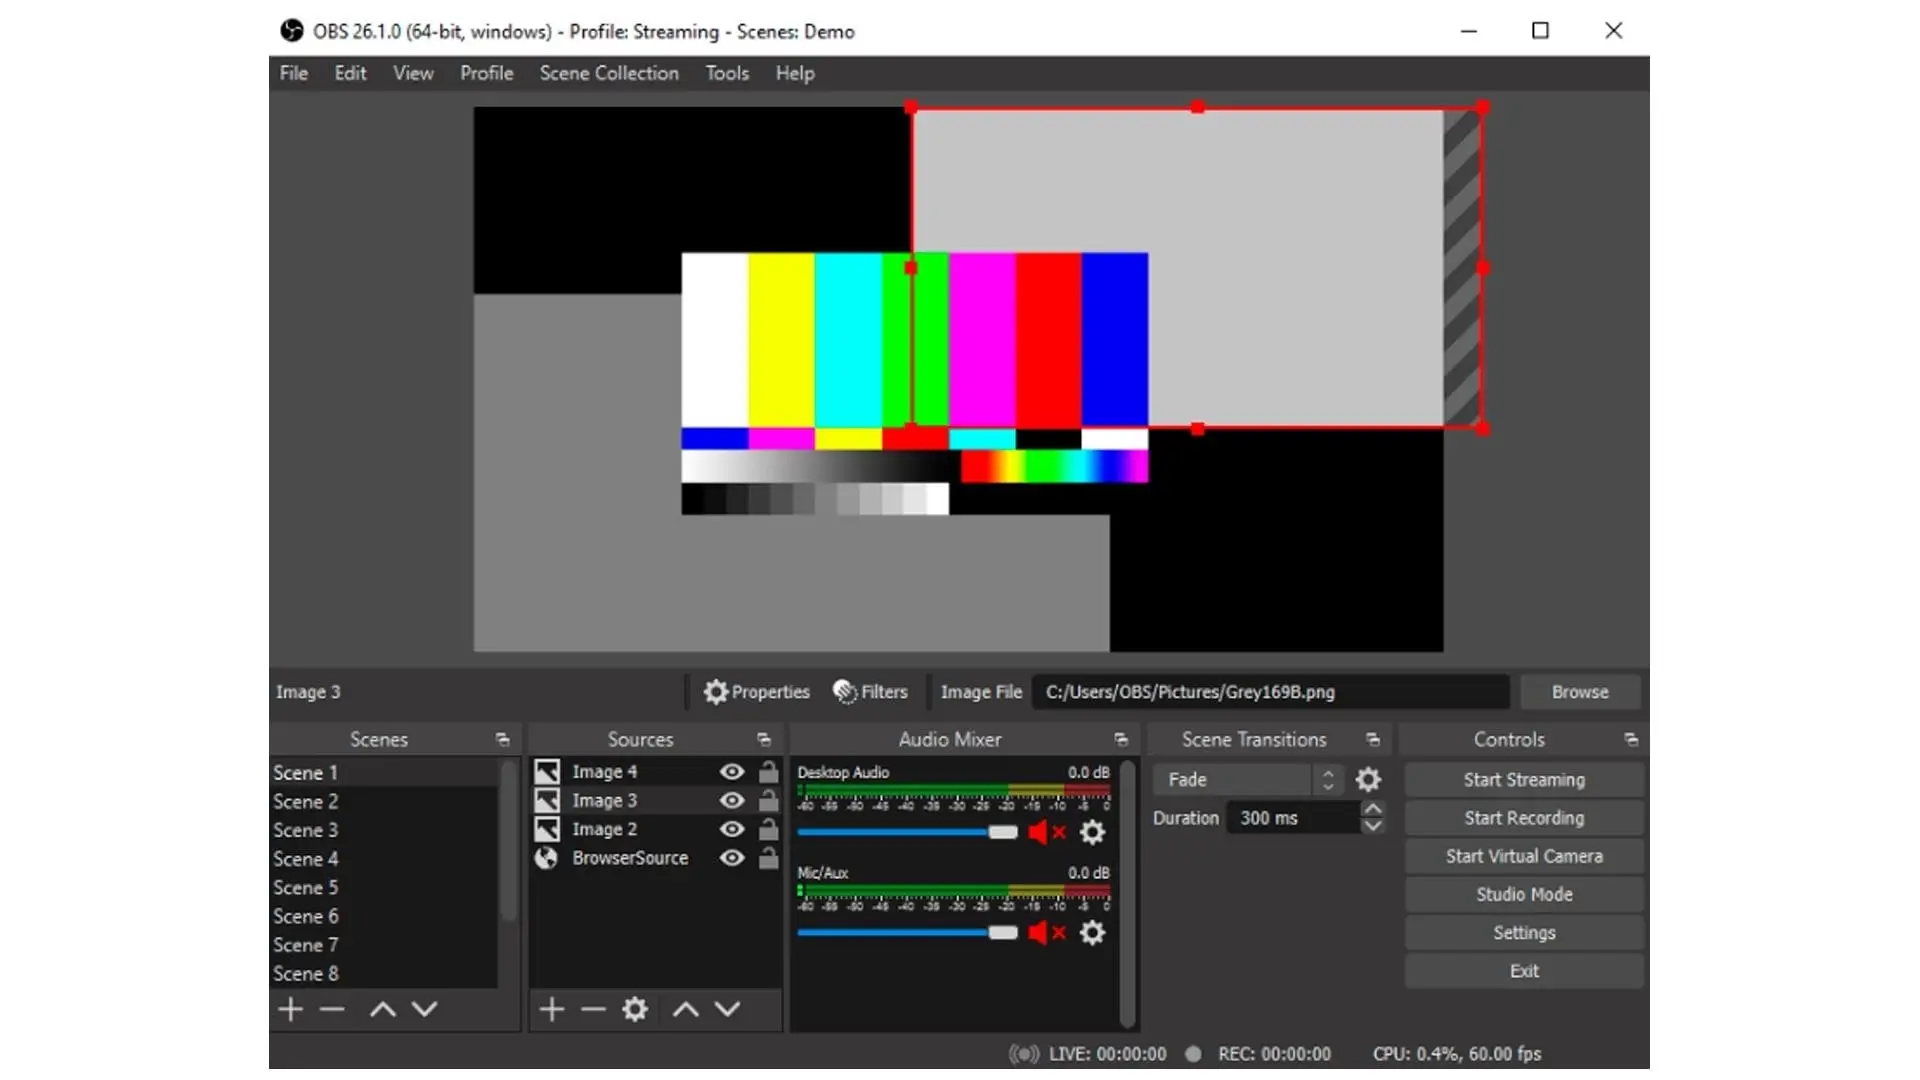The image size is (1920, 1080).
Task: Select the Properties tab
Action: 758,691
